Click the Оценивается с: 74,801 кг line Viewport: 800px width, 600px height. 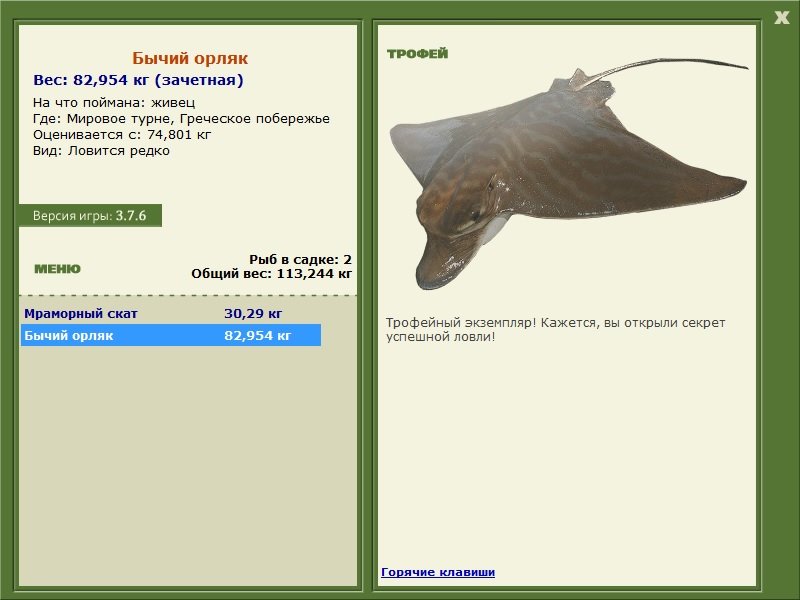[122, 135]
